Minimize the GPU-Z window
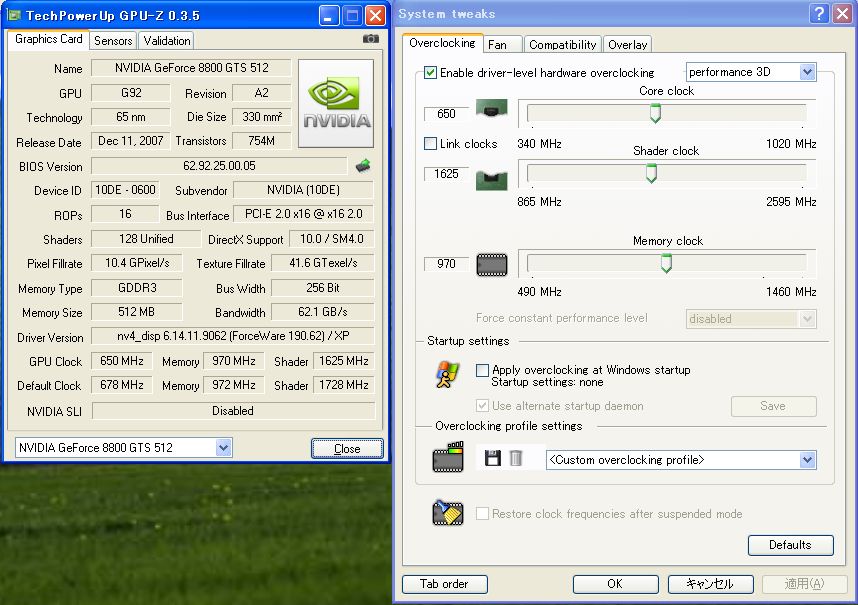Viewport: 858px width, 605px height. [328, 15]
